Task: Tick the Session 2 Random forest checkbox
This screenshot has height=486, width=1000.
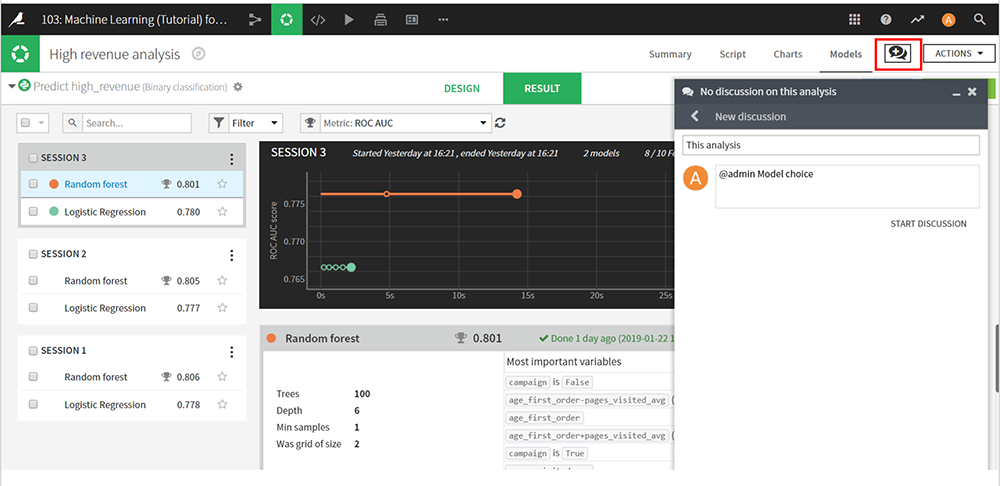Action: 33,281
